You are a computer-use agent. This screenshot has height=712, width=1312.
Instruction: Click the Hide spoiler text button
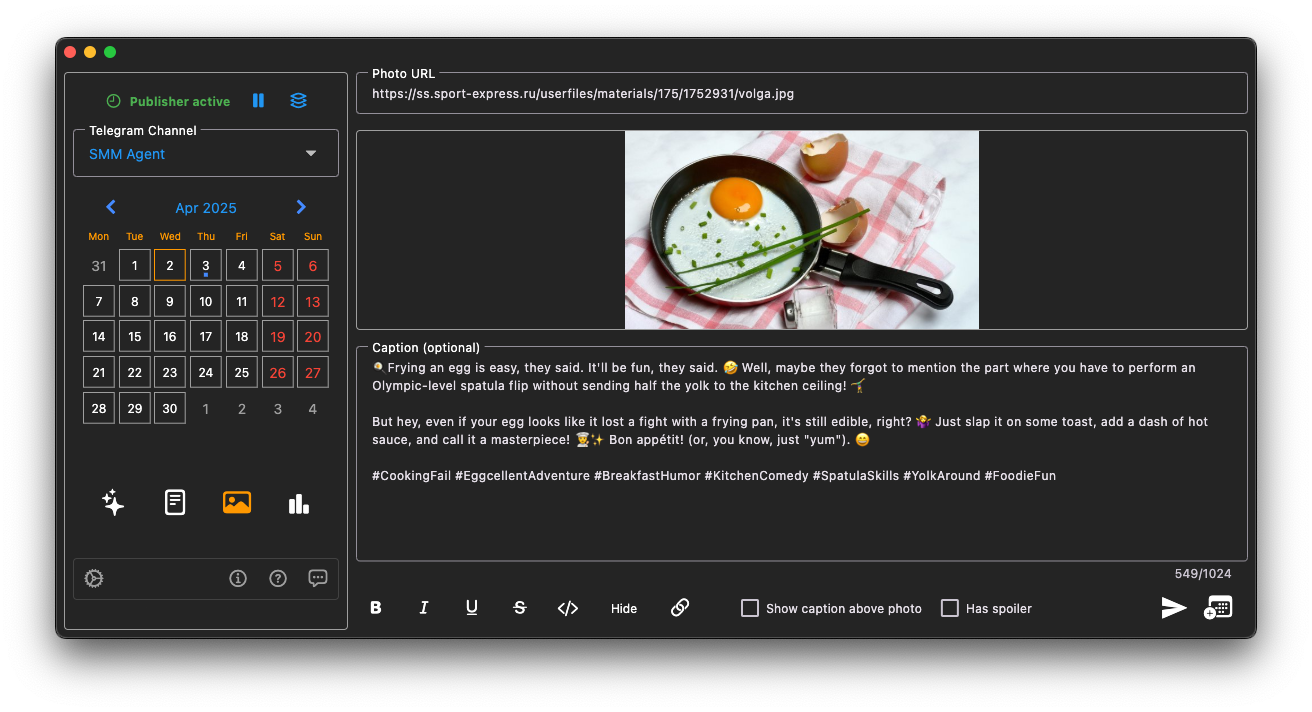(624, 608)
